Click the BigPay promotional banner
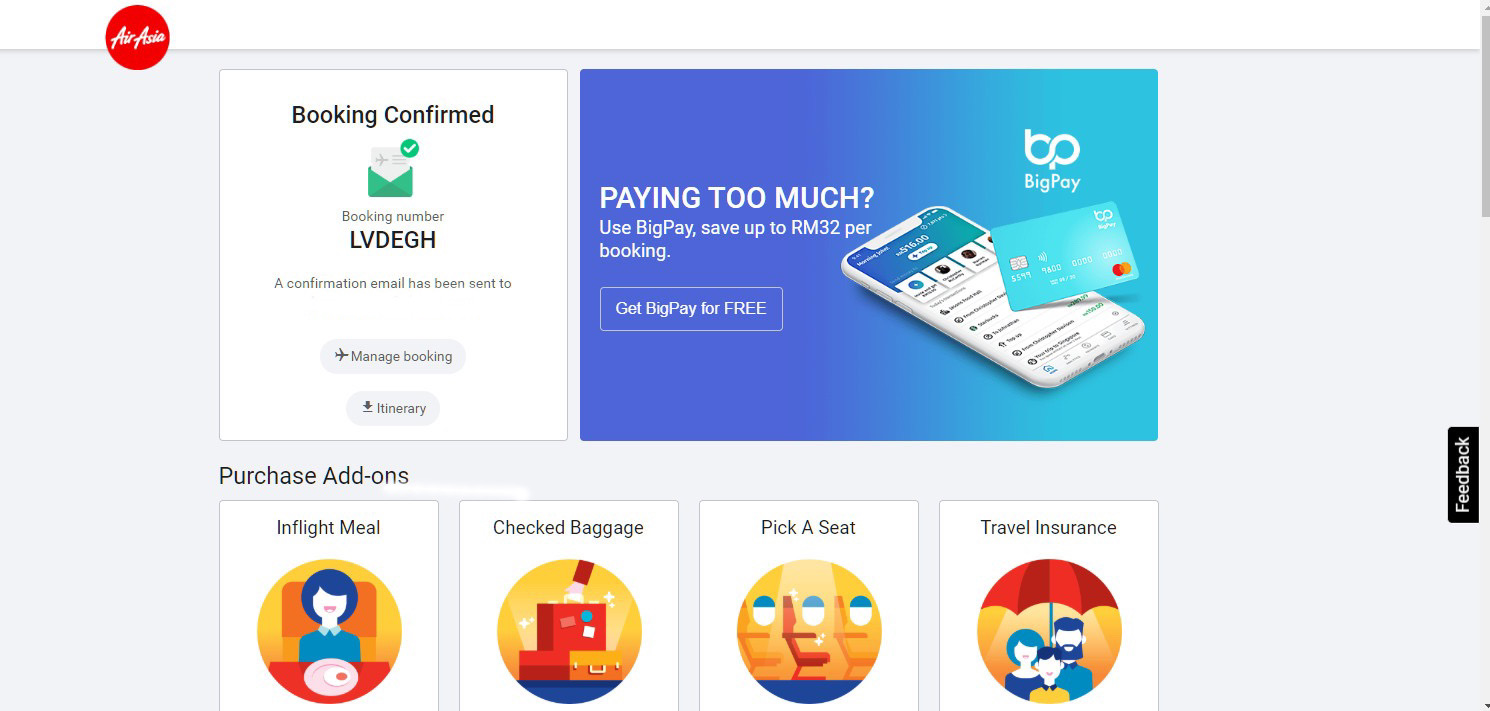The width and height of the screenshot is (1490, 711). point(868,254)
